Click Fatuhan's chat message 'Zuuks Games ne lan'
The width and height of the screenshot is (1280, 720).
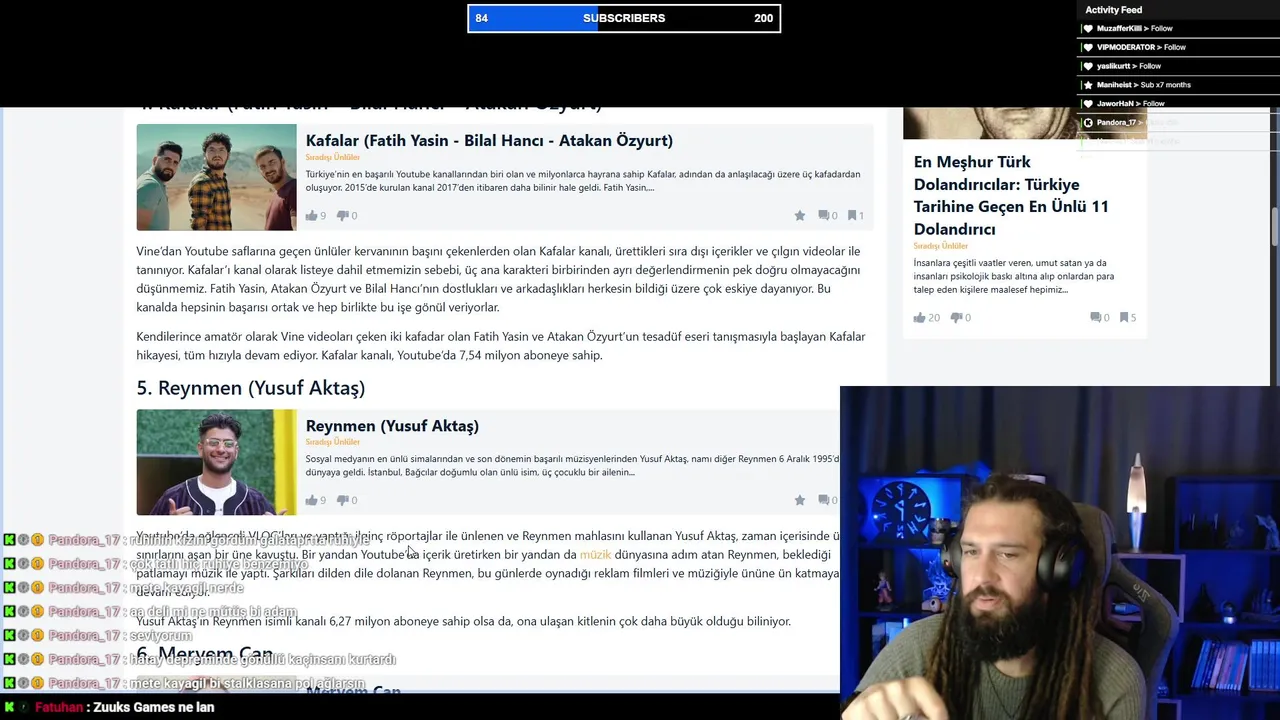coord(153,707)
